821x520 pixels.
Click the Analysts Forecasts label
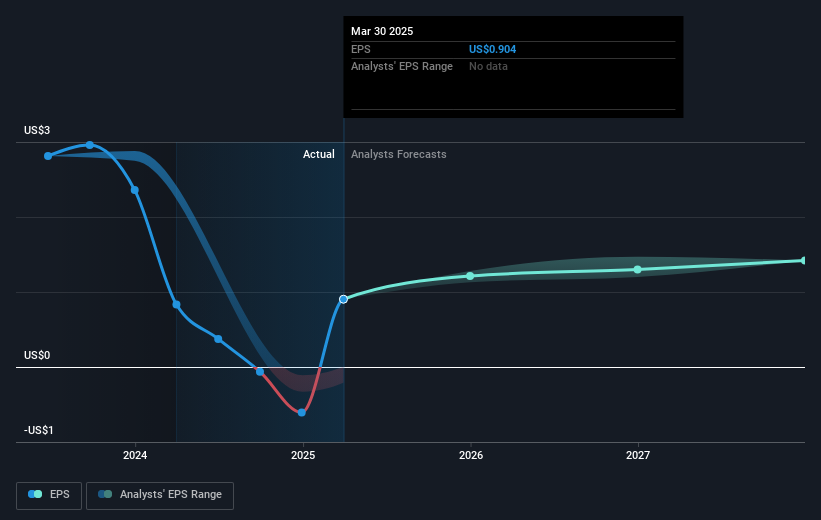tap(398, 154)
